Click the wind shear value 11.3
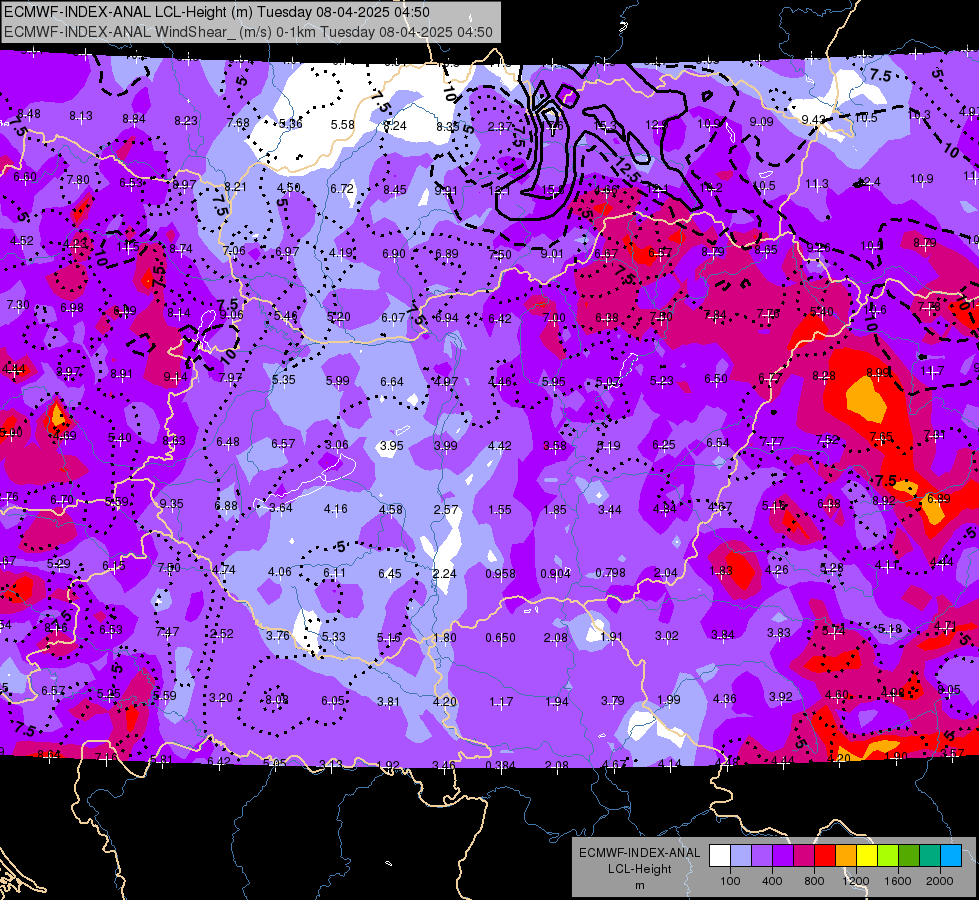The width and height of the screenshot is (979, 900). (817, 184)
